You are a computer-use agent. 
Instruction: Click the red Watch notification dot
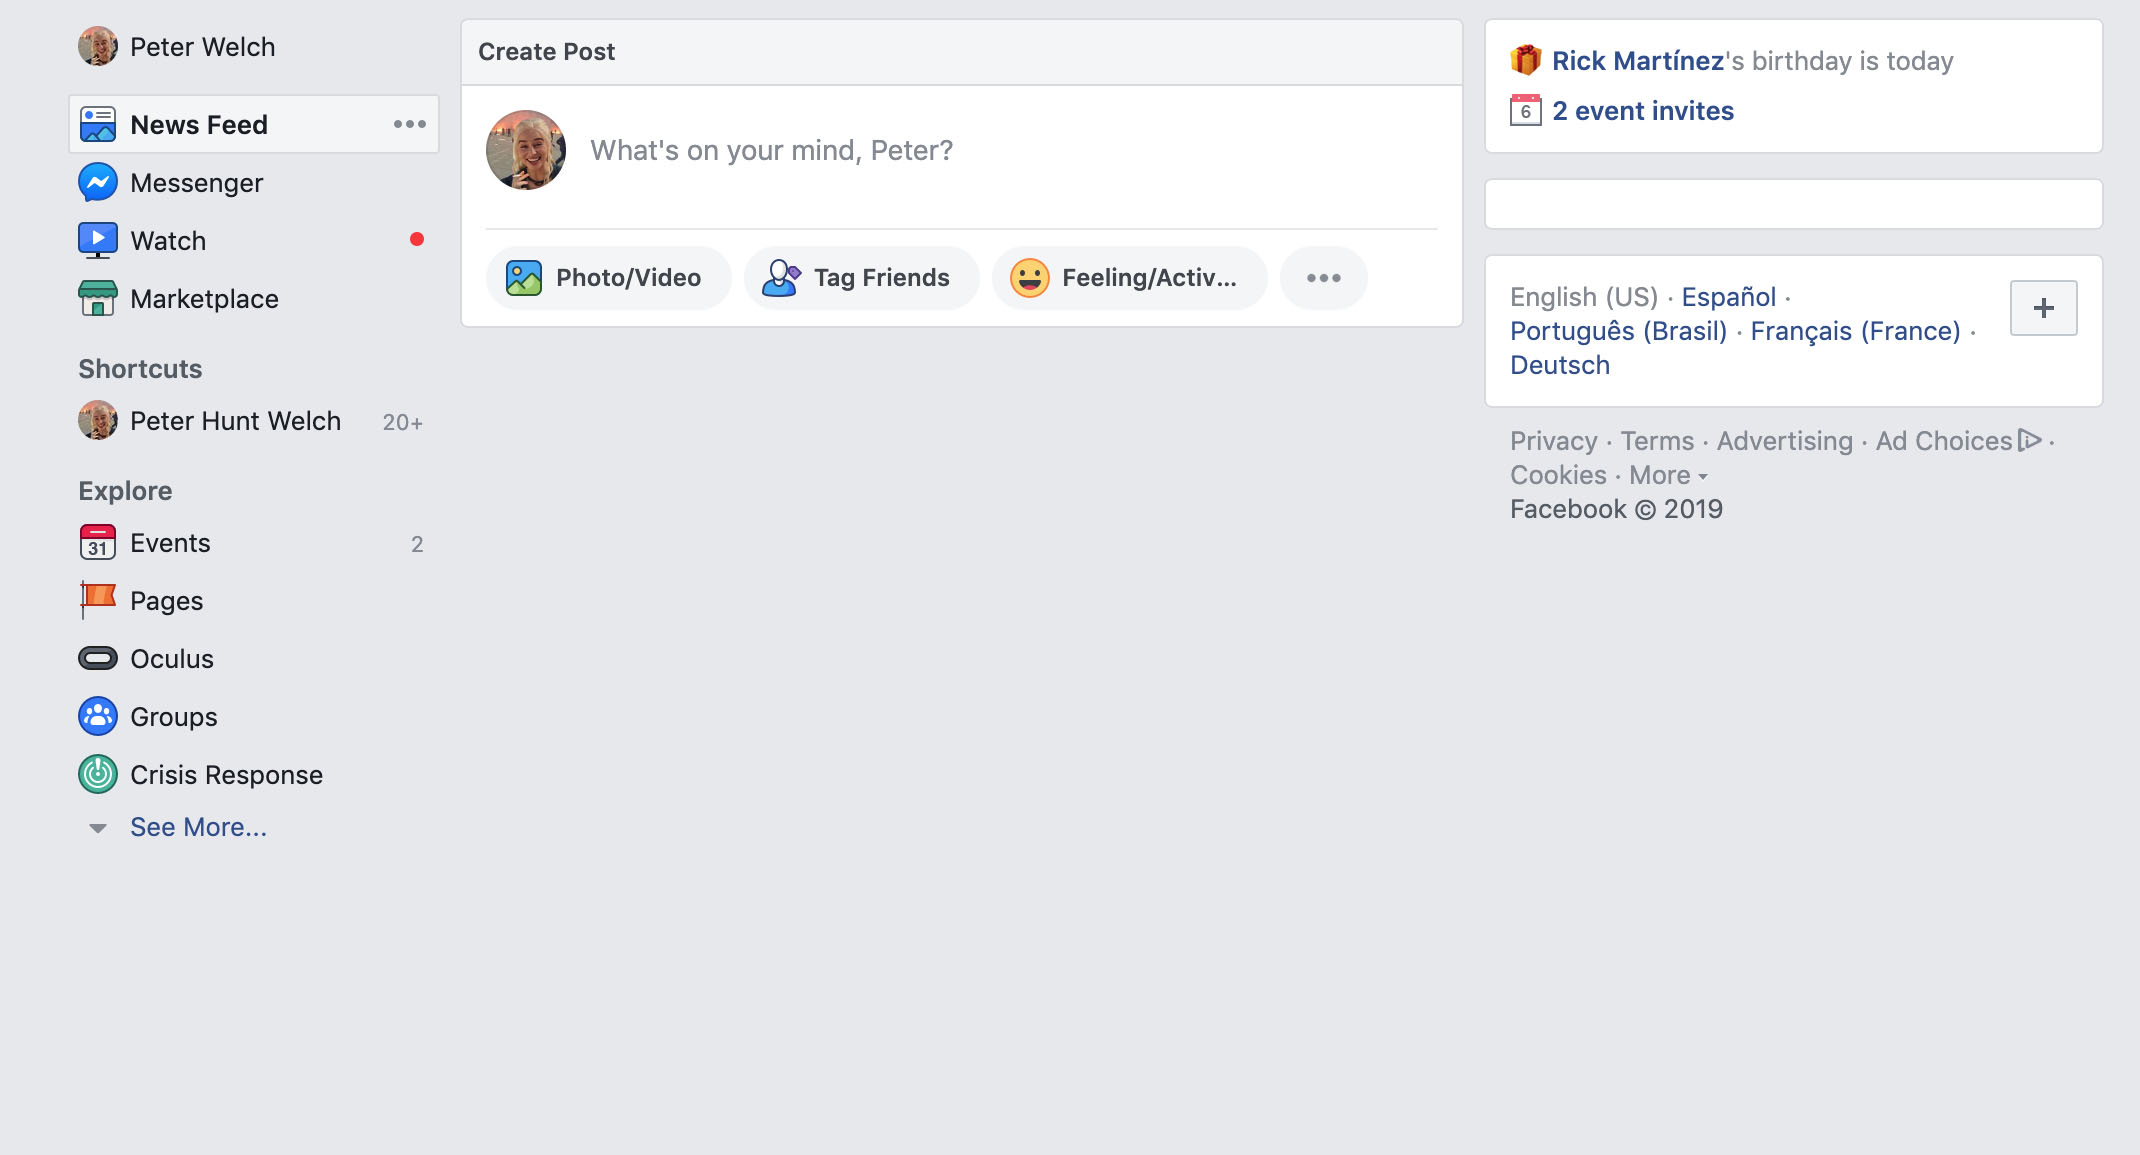click(x=417, y=239)
